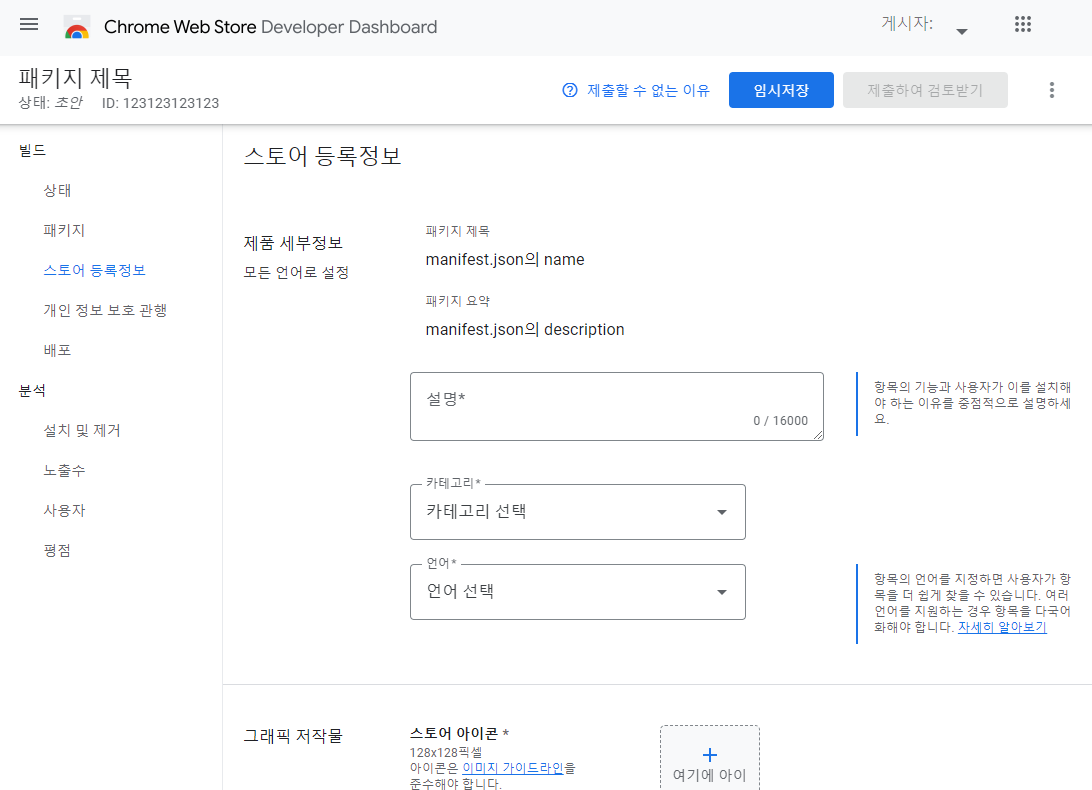
Task: Click 제출할 수 없는 이유 link
Action: [x=648, y=91]
